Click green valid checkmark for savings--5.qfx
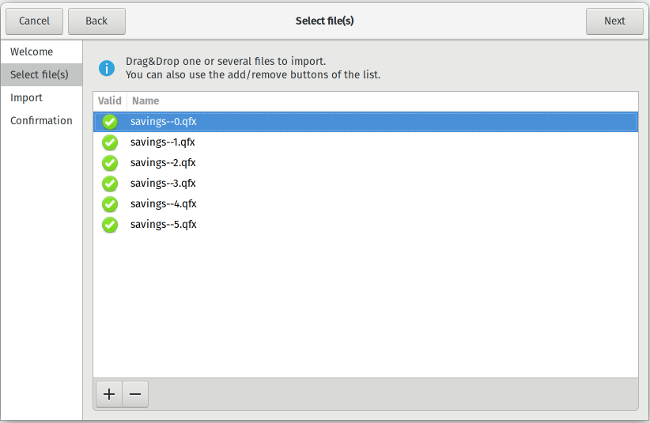This screenshot has height=423, width=650. [110, 225]
